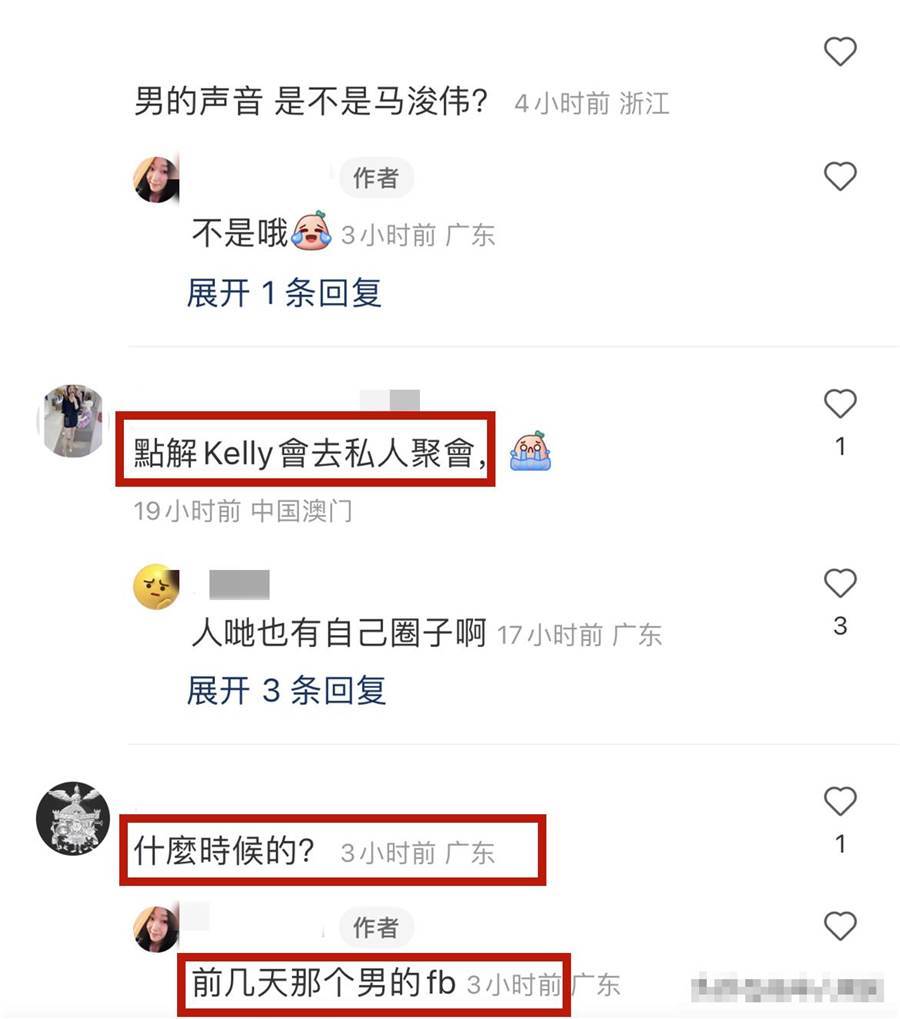This screenshot has width=900, height=1019.
Task: Tap the laughing-tears emoji after 不是哦
Action: [x=311, y=230]
